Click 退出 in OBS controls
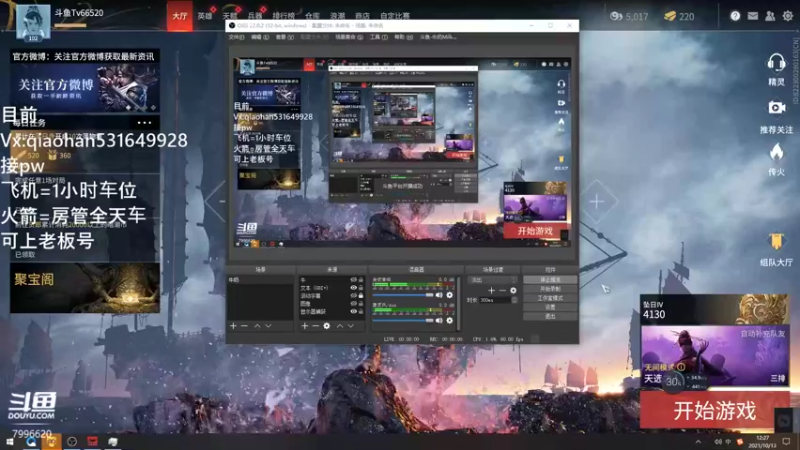 [x=550, y=316]
